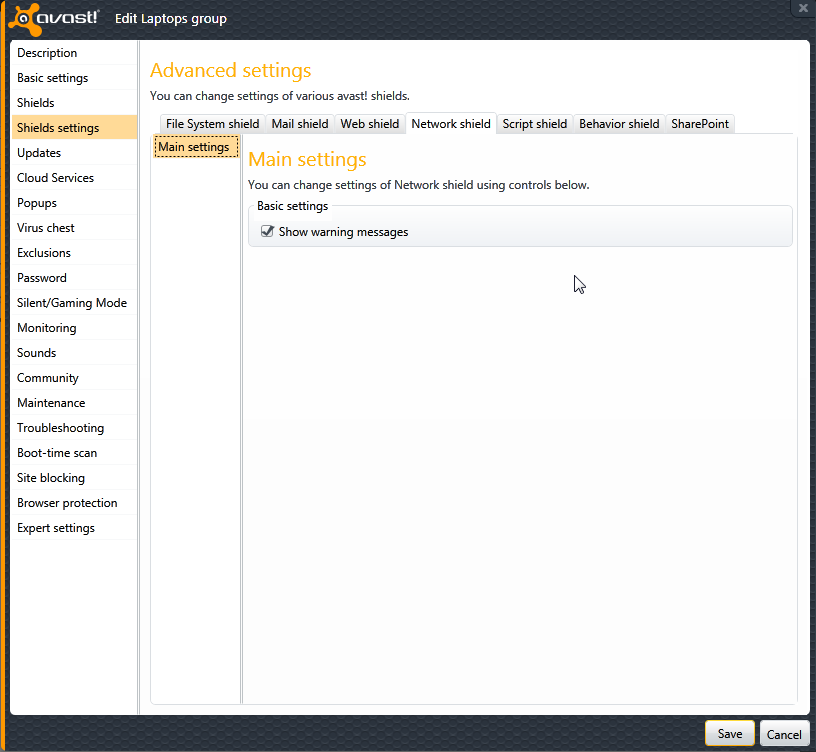Click the Basic settings group label
Image resolution: width=816 pixels, height=752 pixels.
pyautogui.click(x=292, y=206)
